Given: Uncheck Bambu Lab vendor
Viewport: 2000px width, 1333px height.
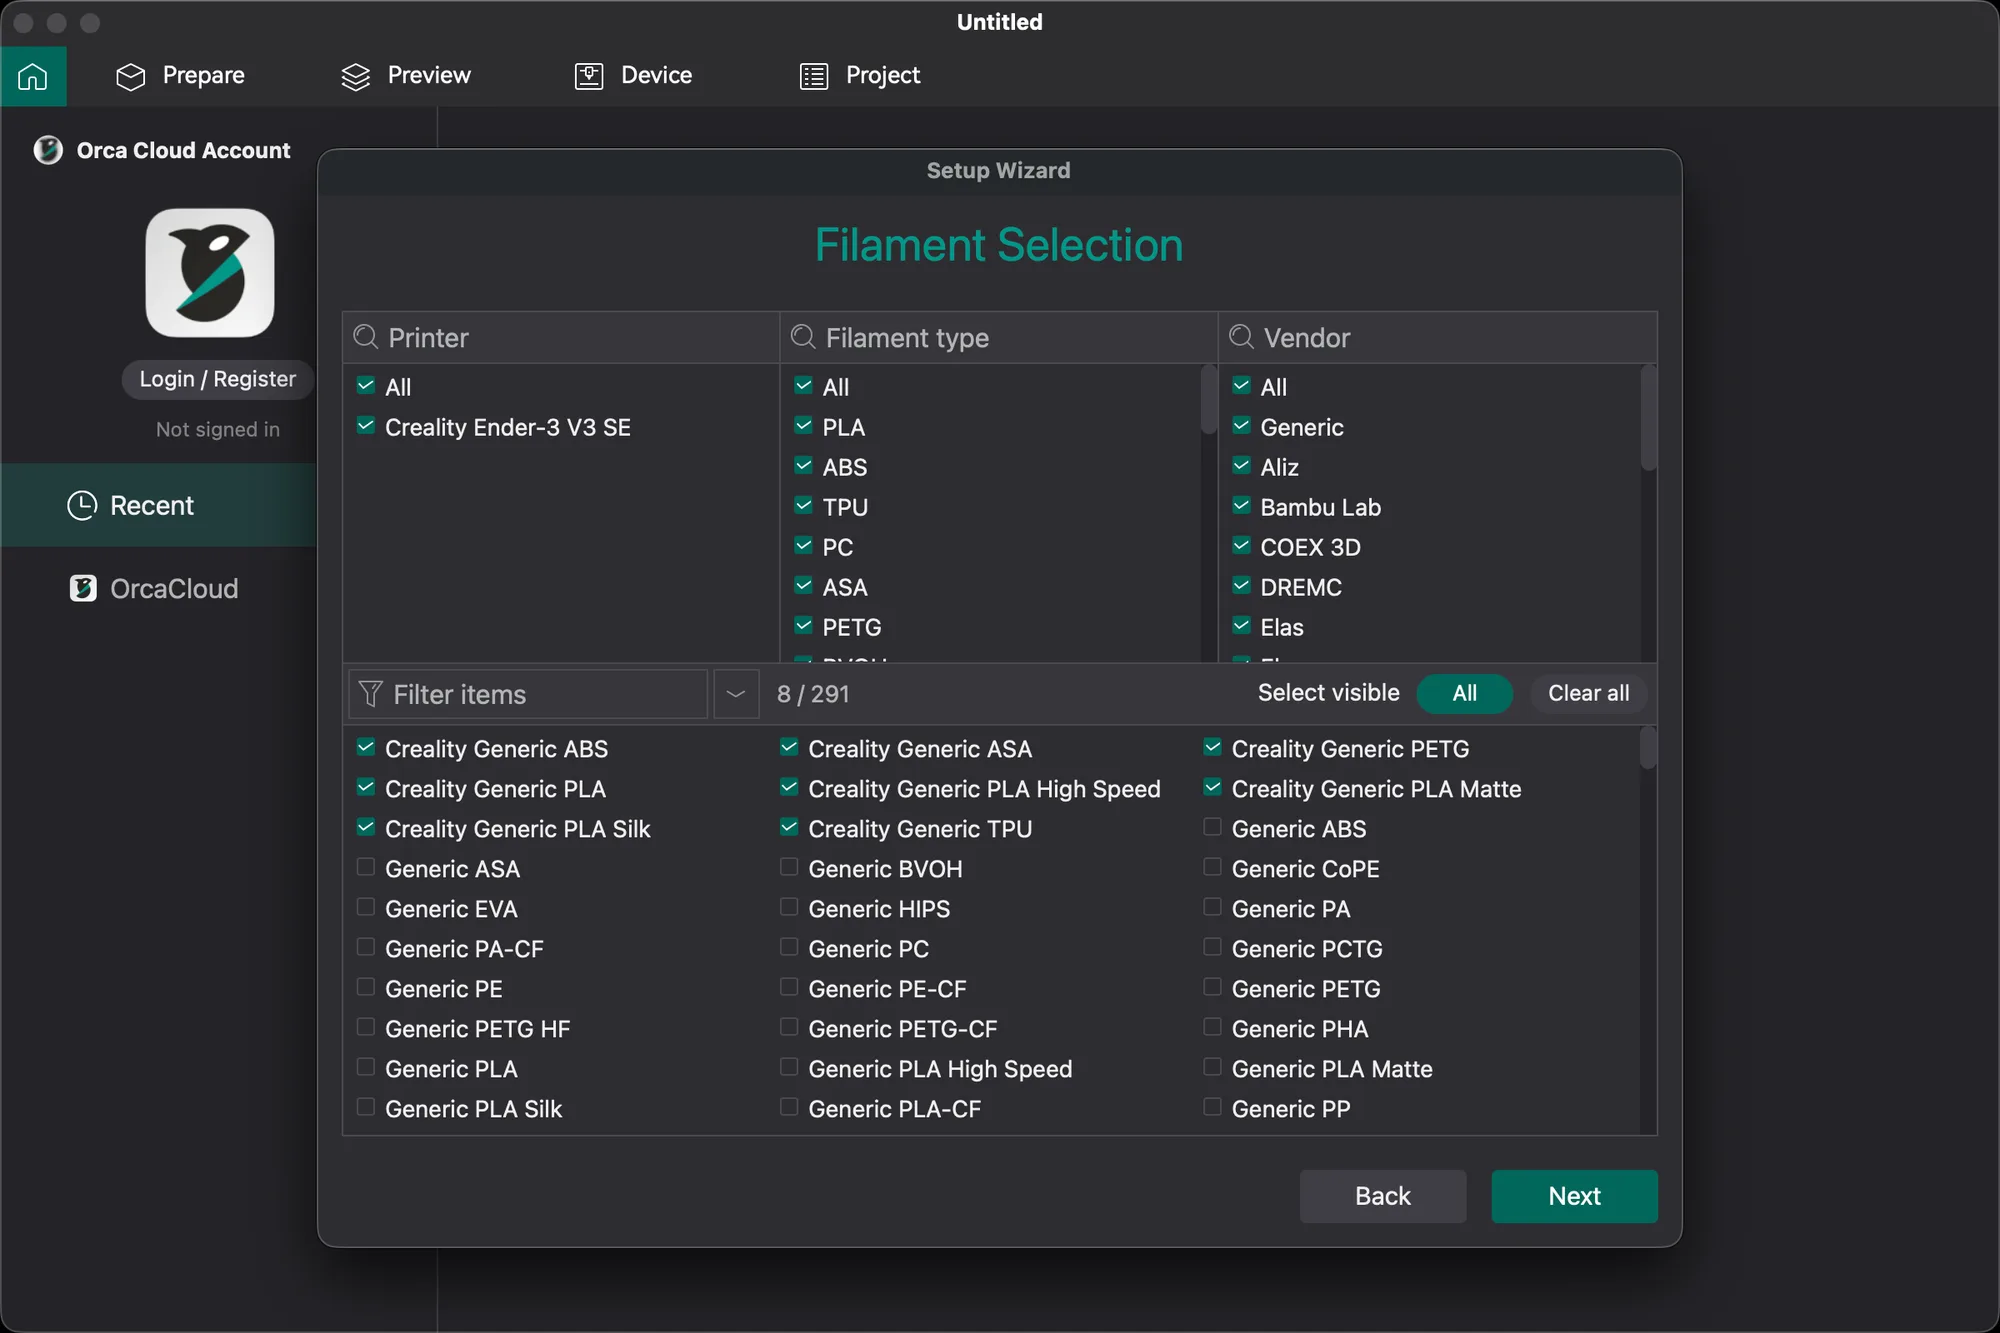Looking at the screenshot, I should point(1241,506).
